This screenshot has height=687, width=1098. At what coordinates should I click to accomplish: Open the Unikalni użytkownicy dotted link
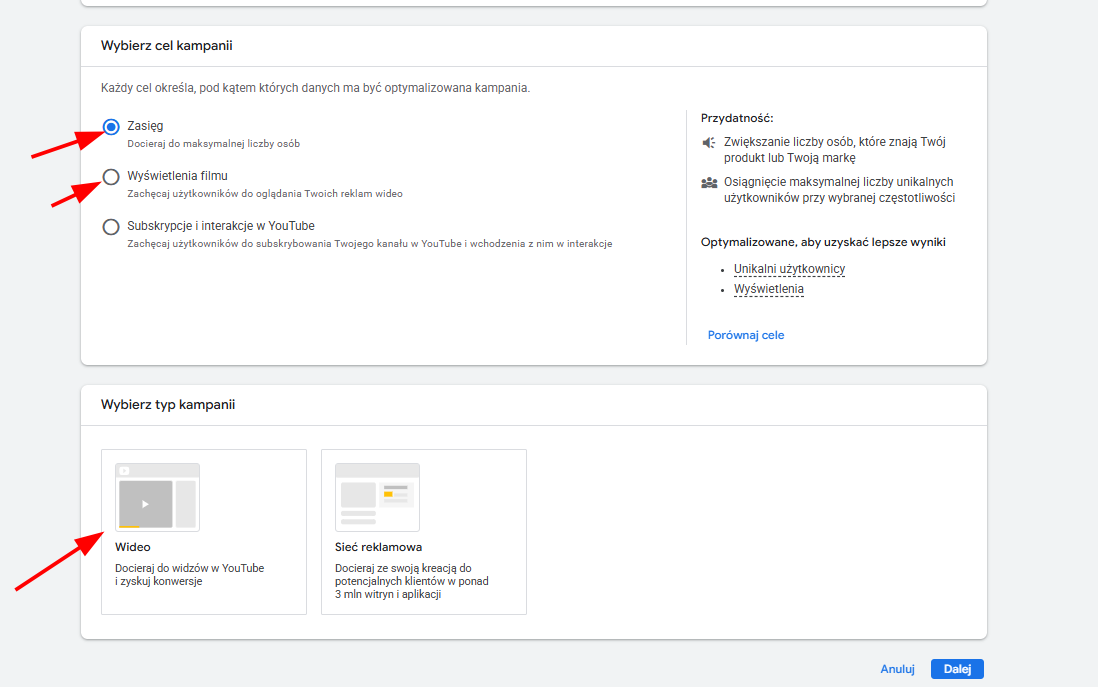[x=789, y=269]
